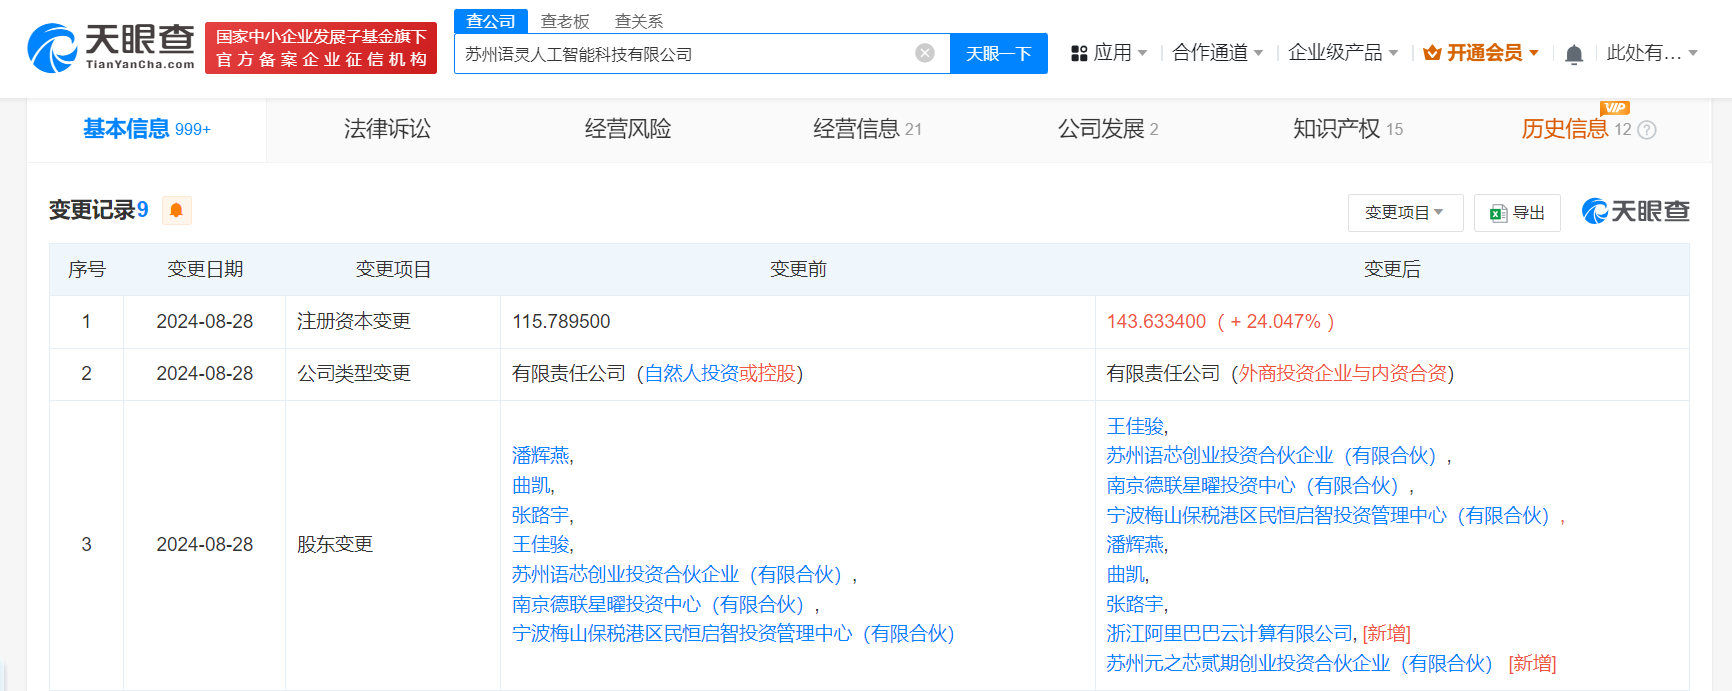Open 王佳骏 link in 变更后 column

coord(1135,427)
